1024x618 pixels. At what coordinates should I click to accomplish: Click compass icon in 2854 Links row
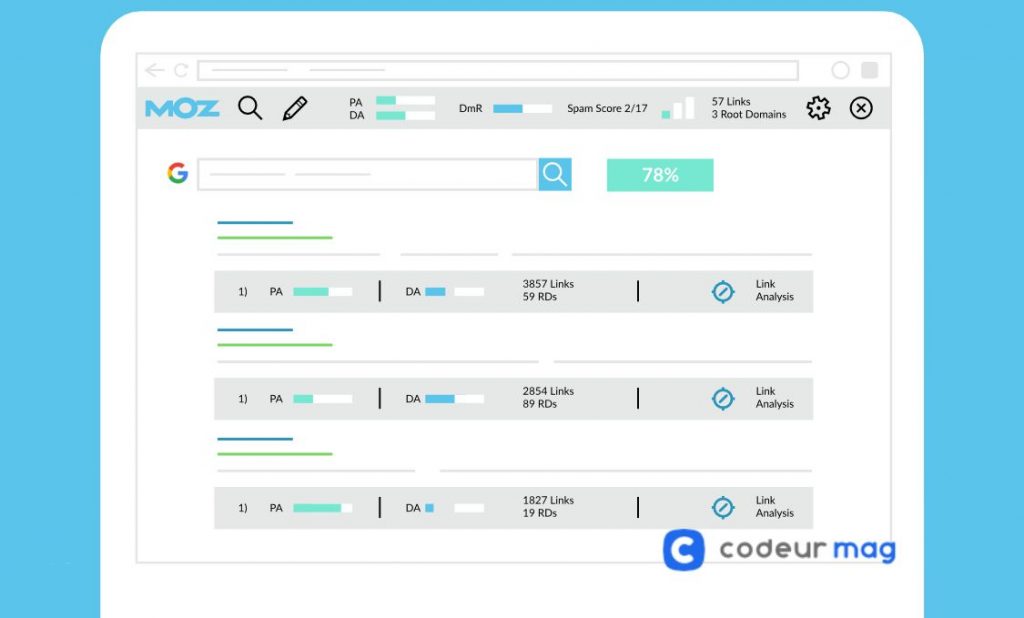(723, 398)
